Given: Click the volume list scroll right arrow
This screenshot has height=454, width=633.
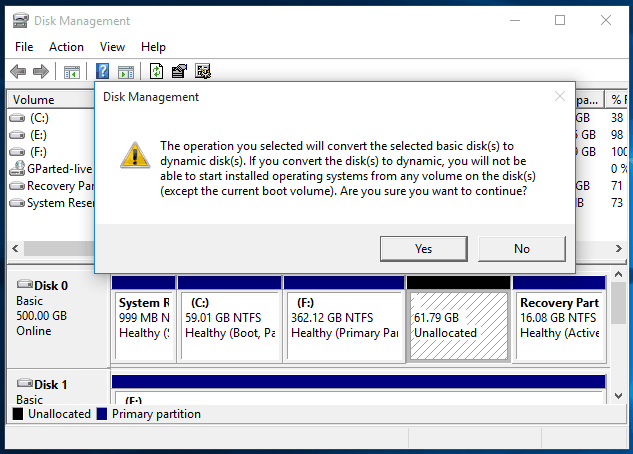Looking at the screenshot, I should [x=618, y=249].
